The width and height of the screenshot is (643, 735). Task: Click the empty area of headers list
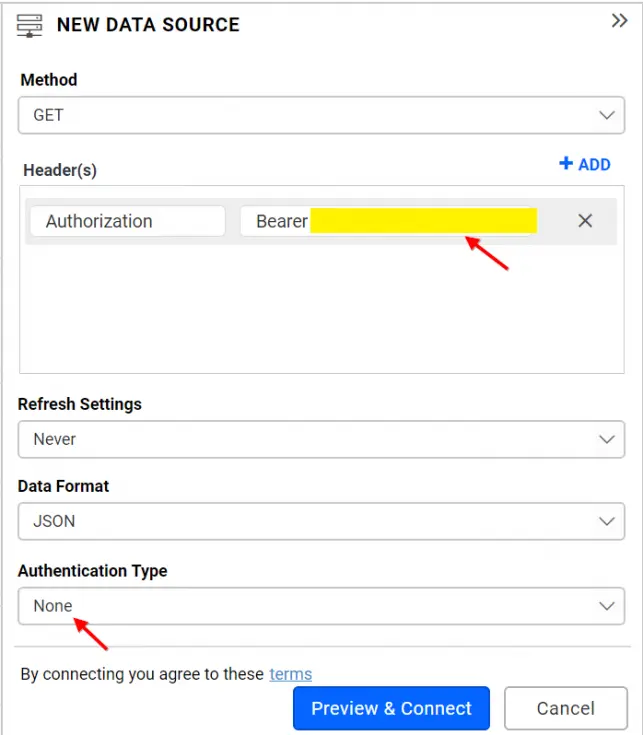[320, 310]
